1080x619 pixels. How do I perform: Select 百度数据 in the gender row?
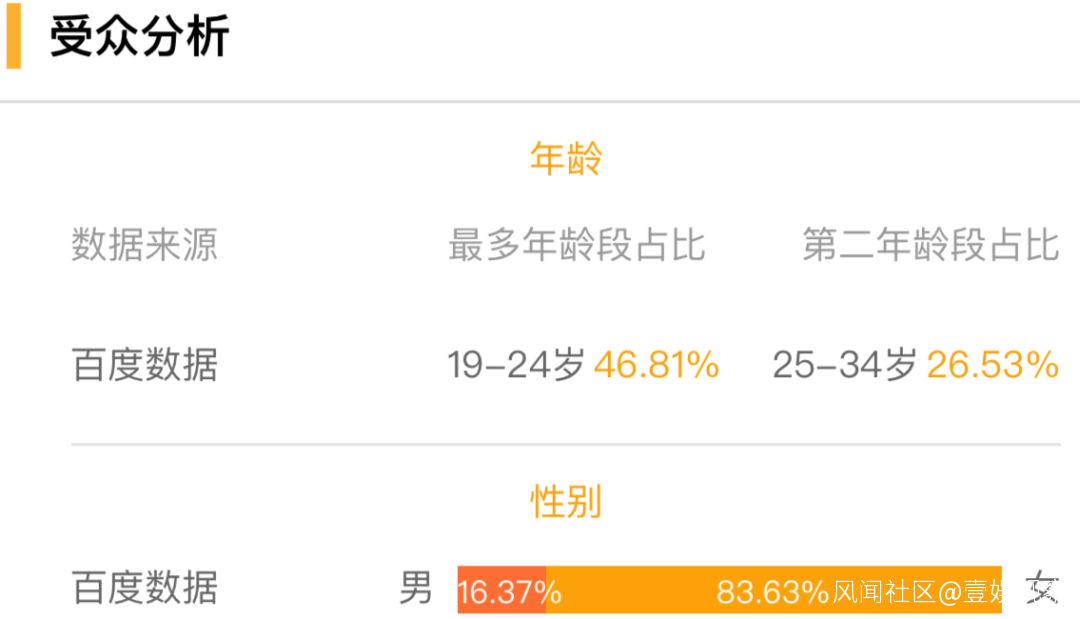click(144, 588)
